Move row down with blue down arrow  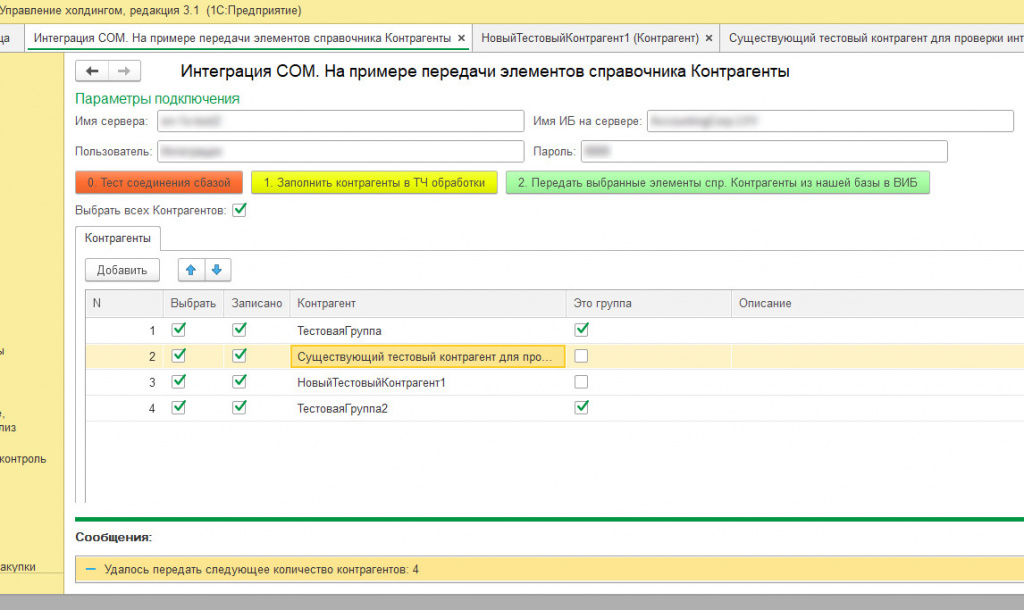click(x=217, y=270)
